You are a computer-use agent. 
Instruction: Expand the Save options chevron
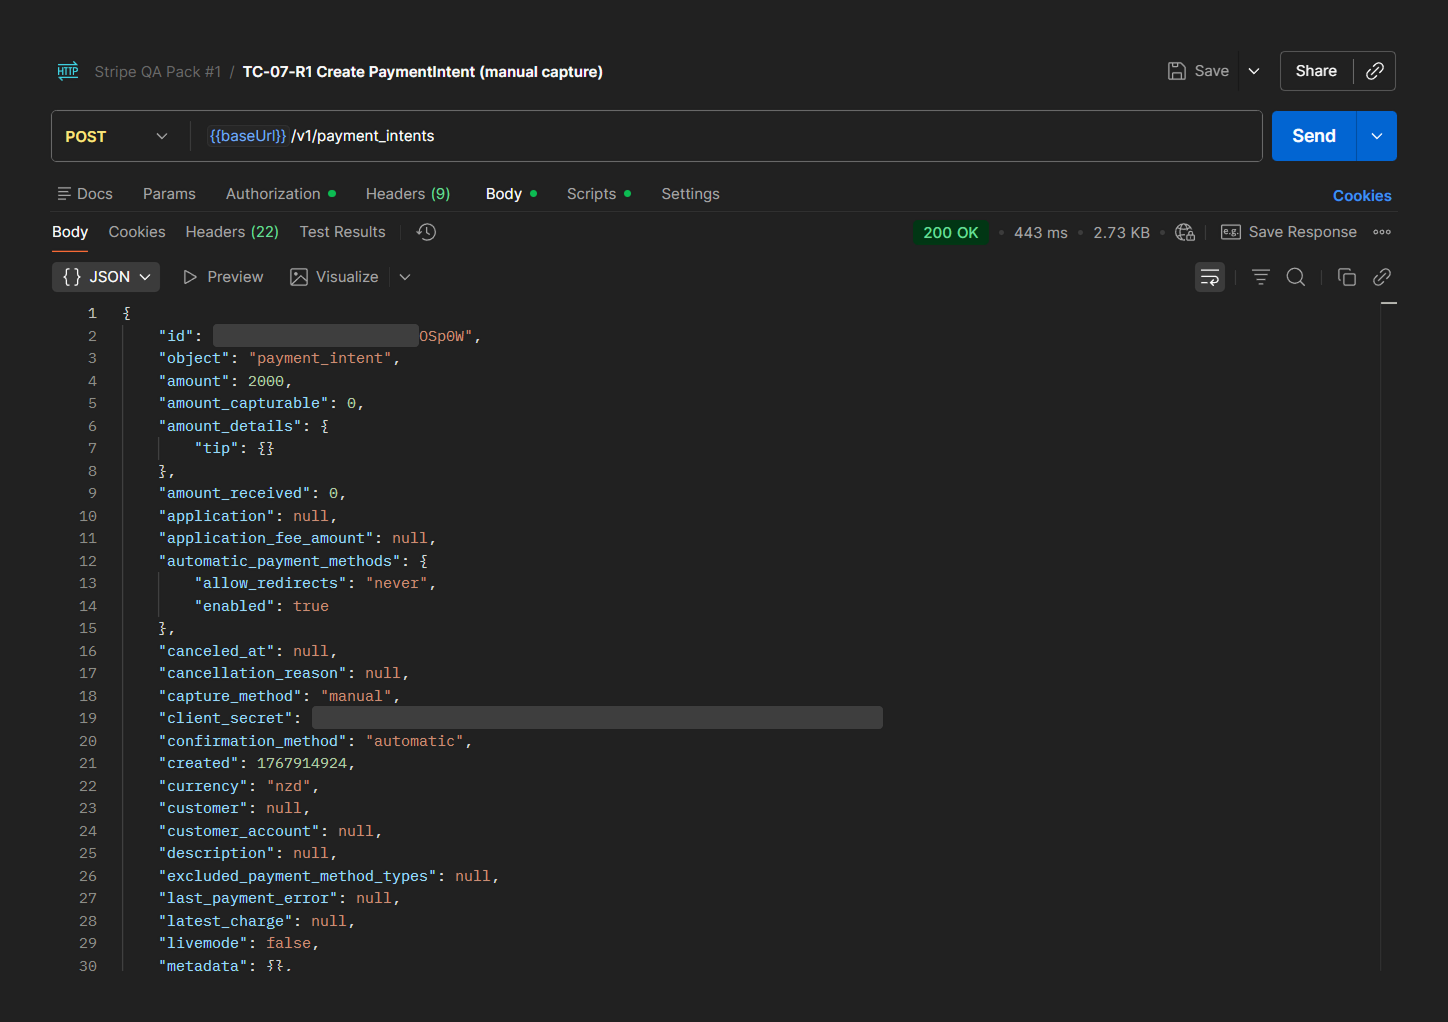click(1254, 71)
